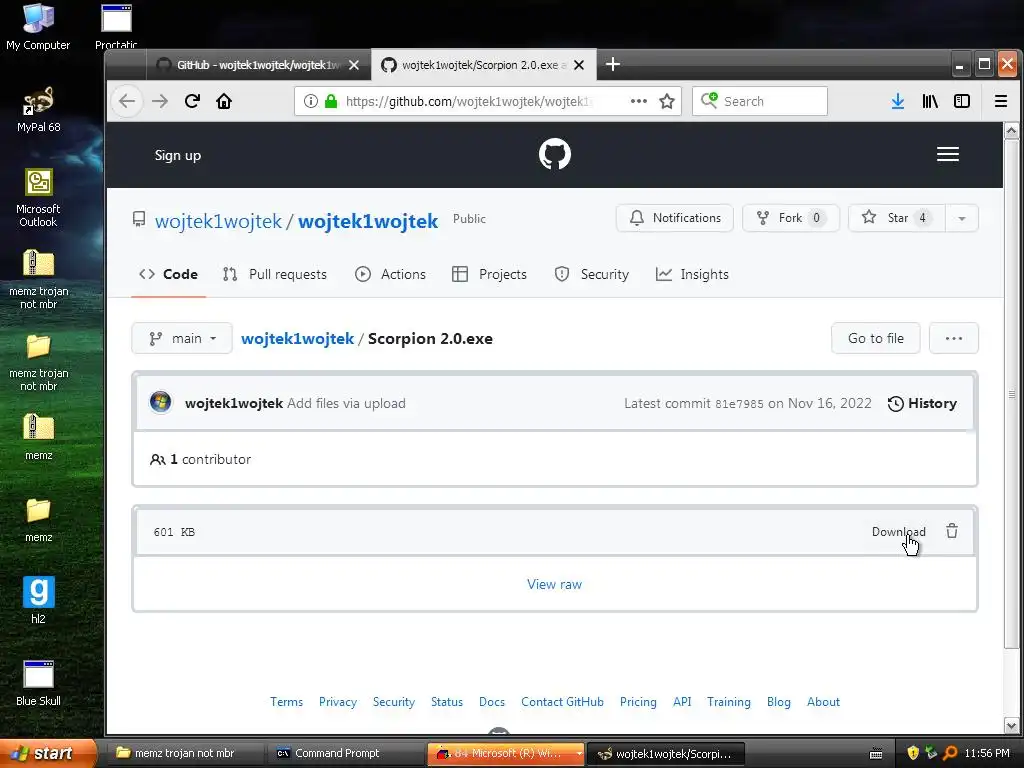Open commit History link
This screenshot has height=768, width=1024.
point(922,404)
